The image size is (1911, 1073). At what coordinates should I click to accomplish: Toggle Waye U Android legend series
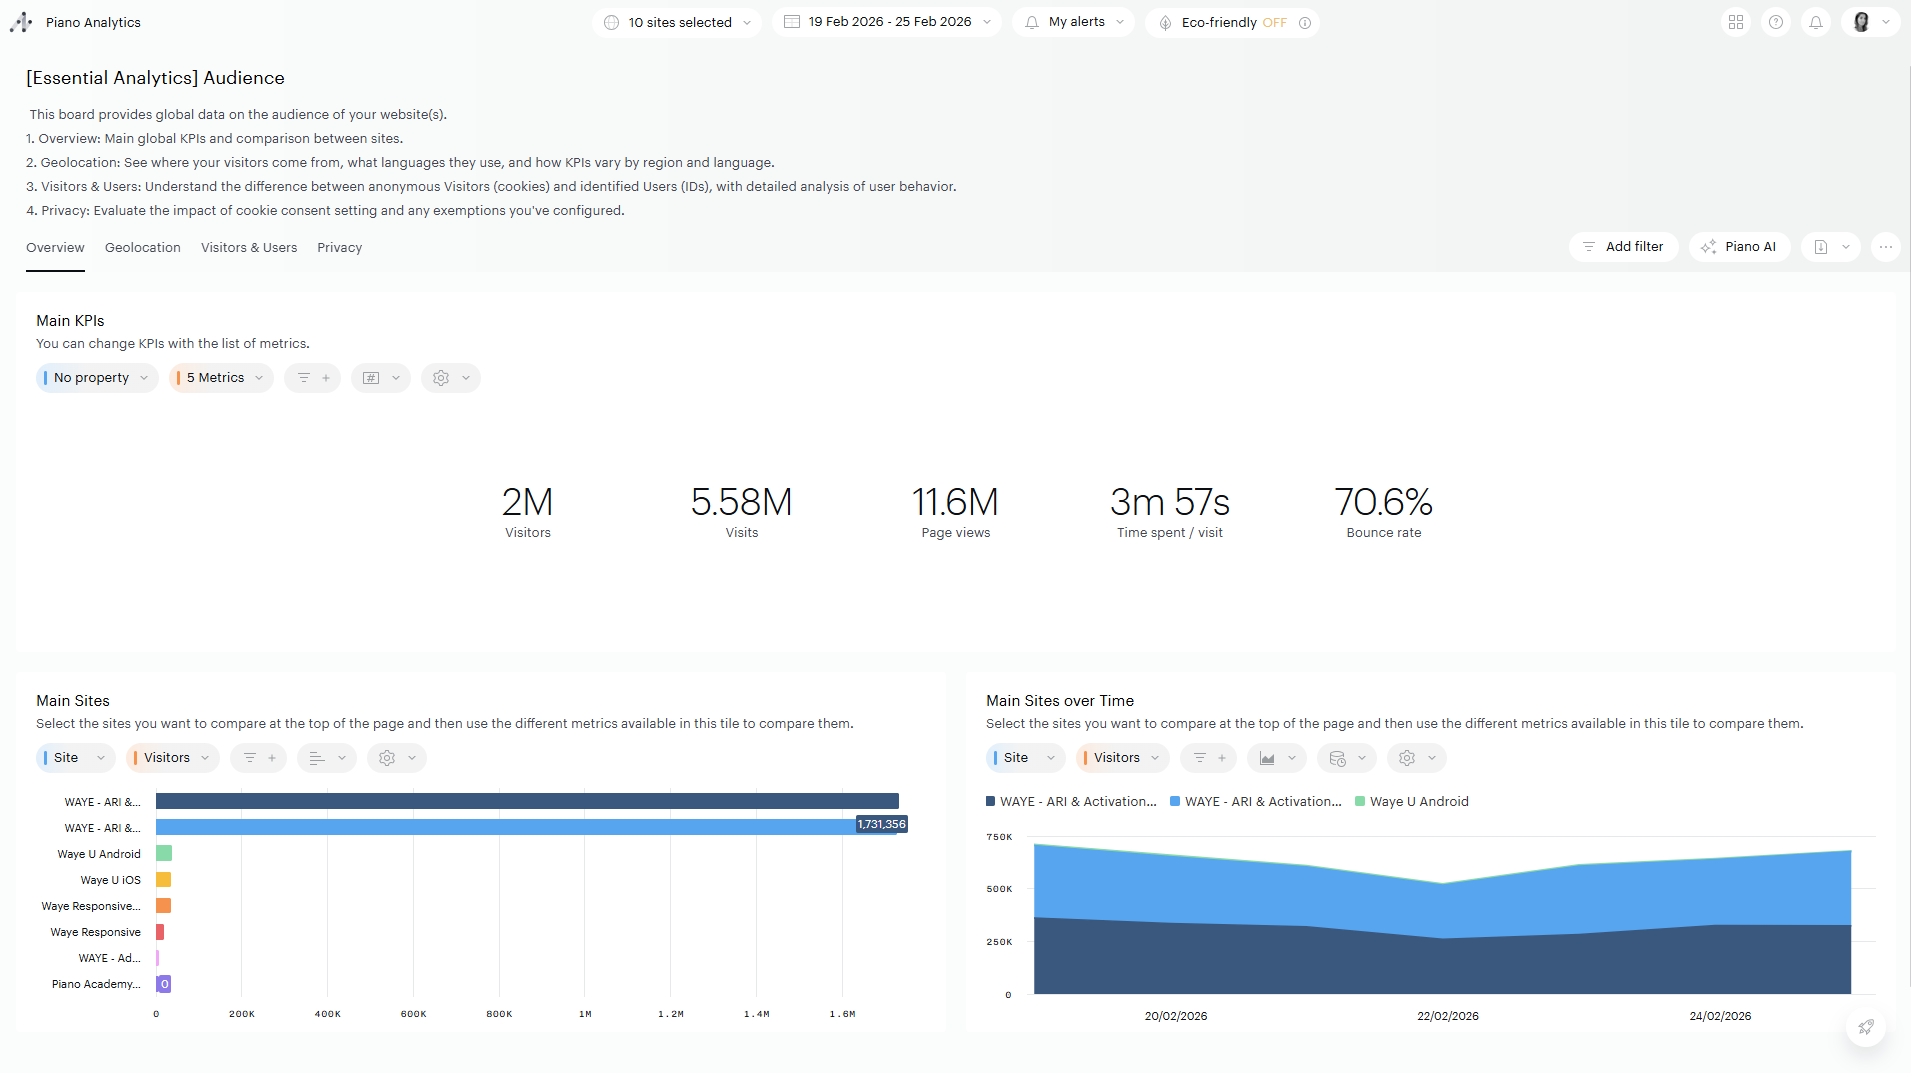1412,802
